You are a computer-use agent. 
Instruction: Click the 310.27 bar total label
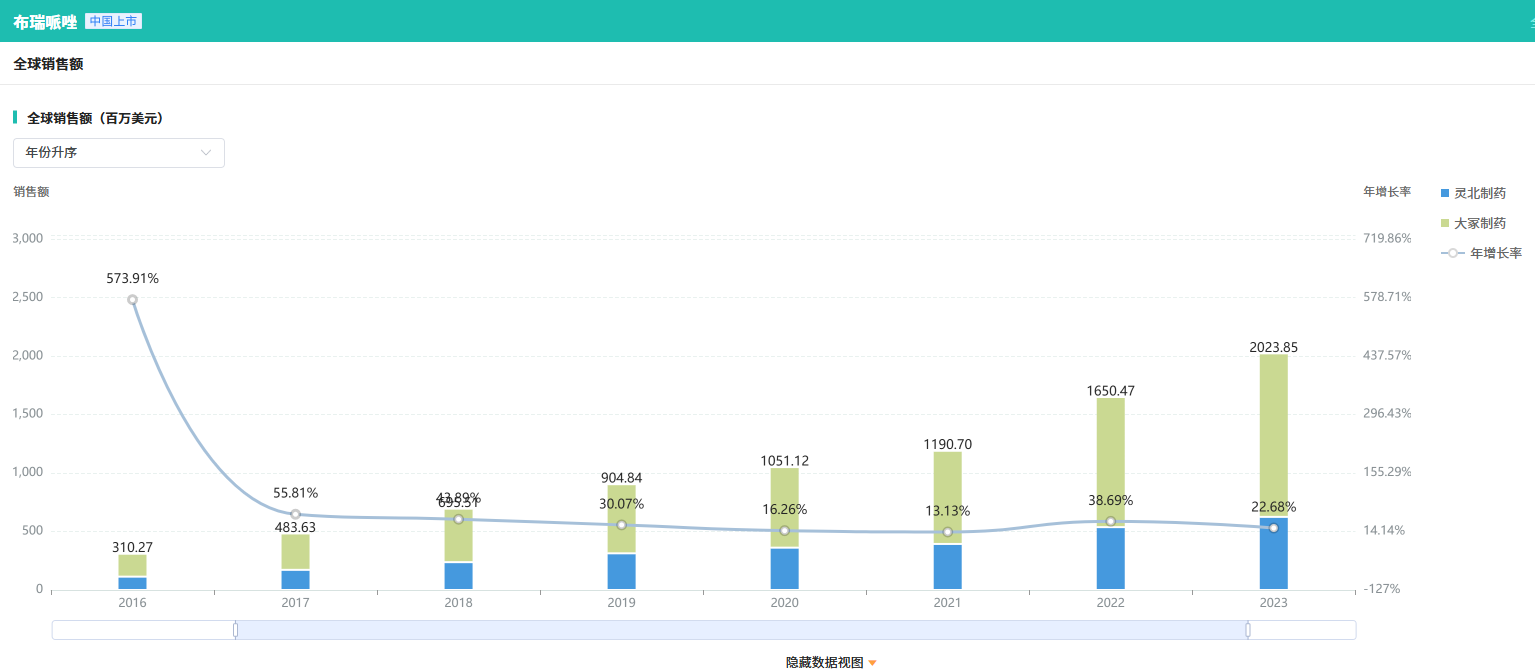coord(132,547)
